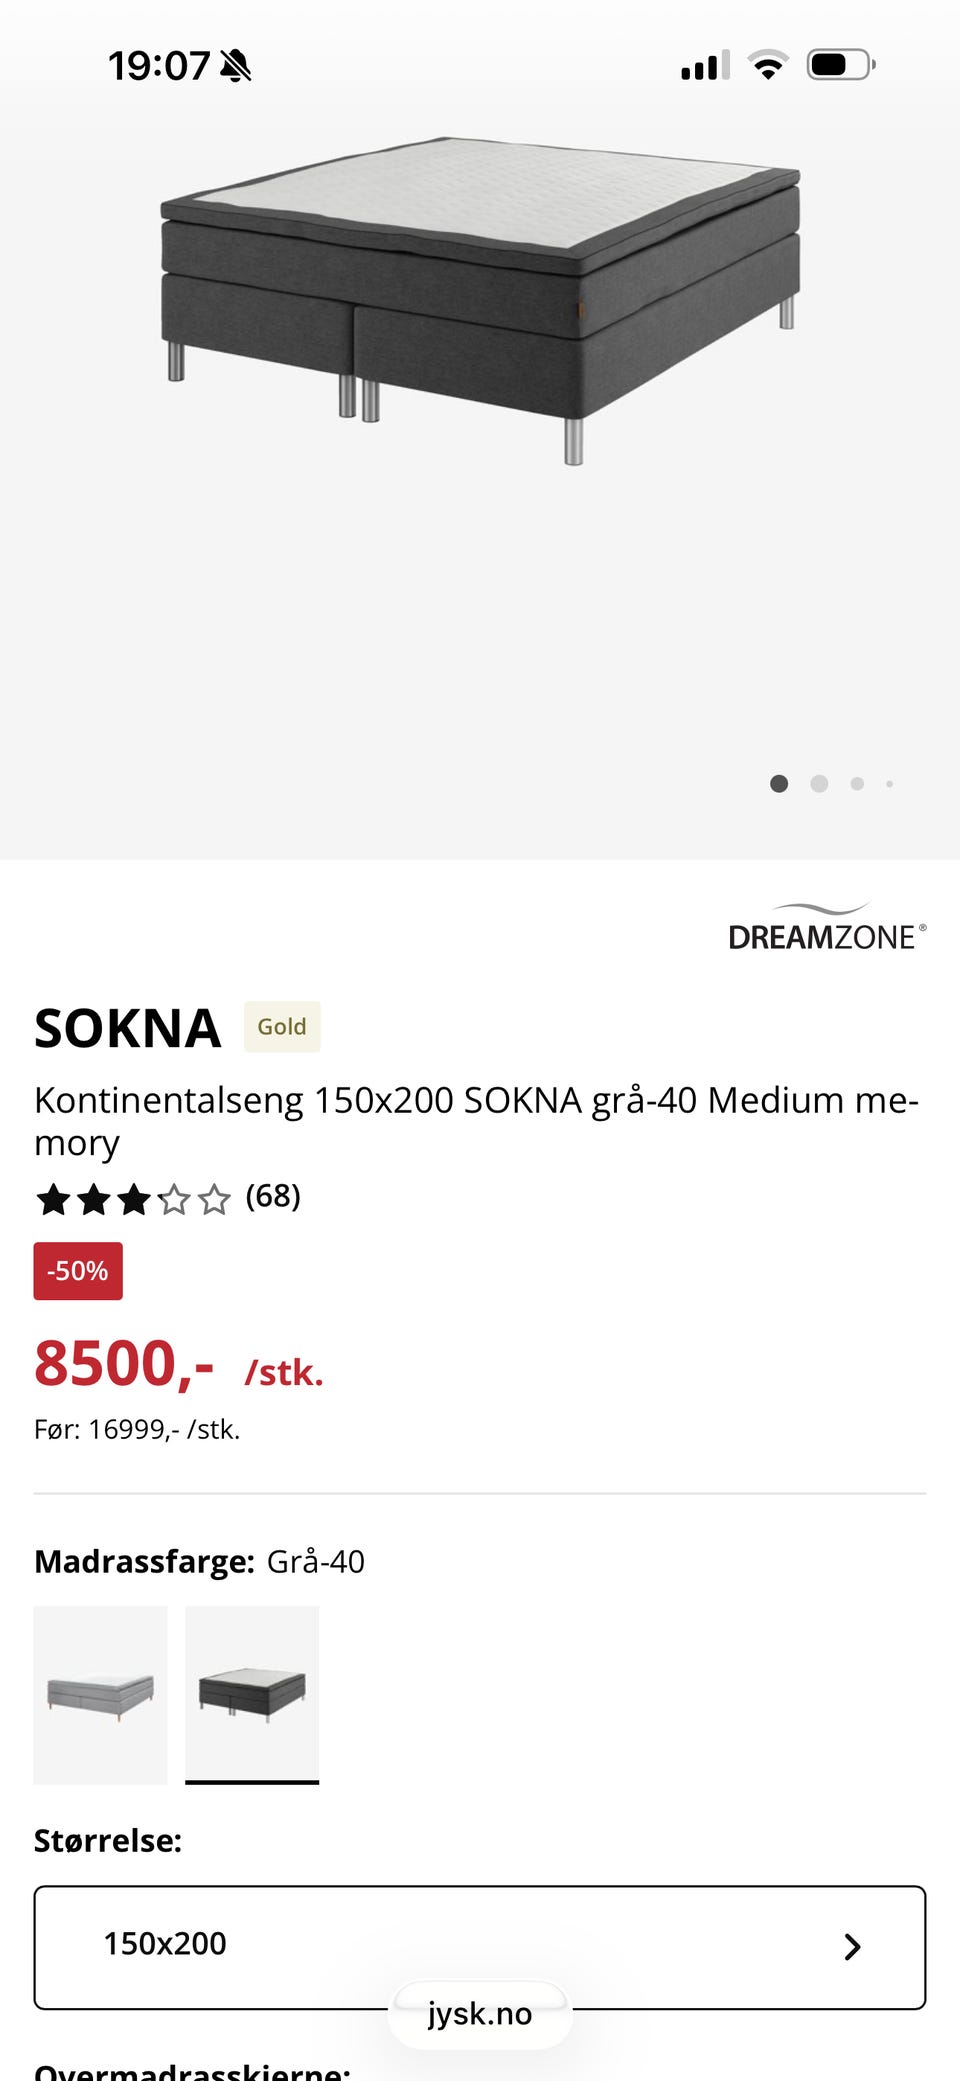Open the DREAMZONE brand logo
The height and width of the screenshot is (2081, 960).
point(827,927)
